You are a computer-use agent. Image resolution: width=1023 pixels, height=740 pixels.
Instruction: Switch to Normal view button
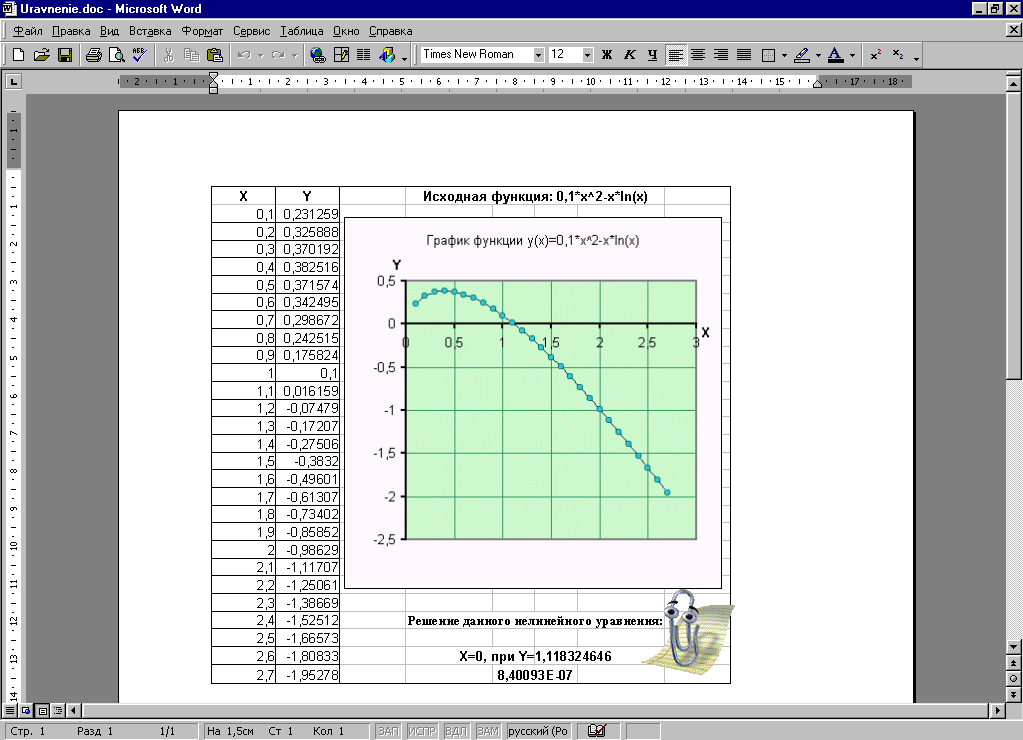coord(10,711)
